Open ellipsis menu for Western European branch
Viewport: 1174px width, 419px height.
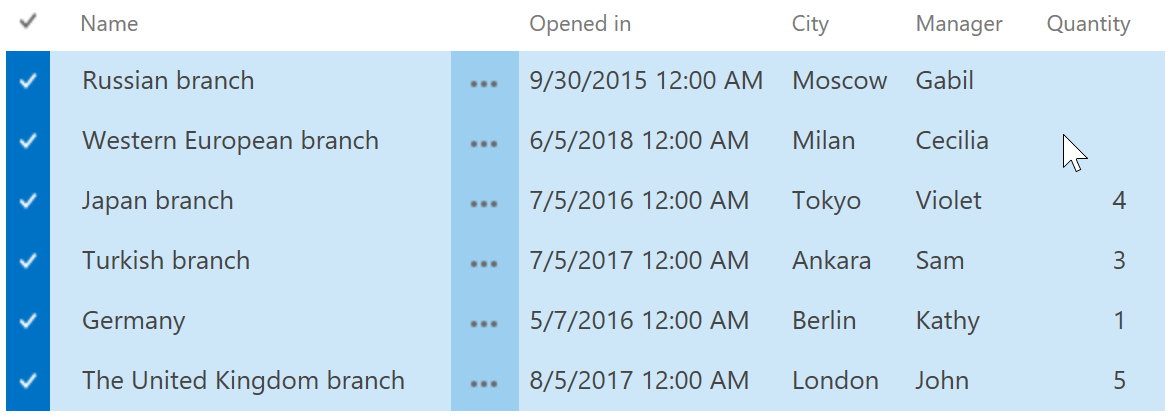point(484,141)
